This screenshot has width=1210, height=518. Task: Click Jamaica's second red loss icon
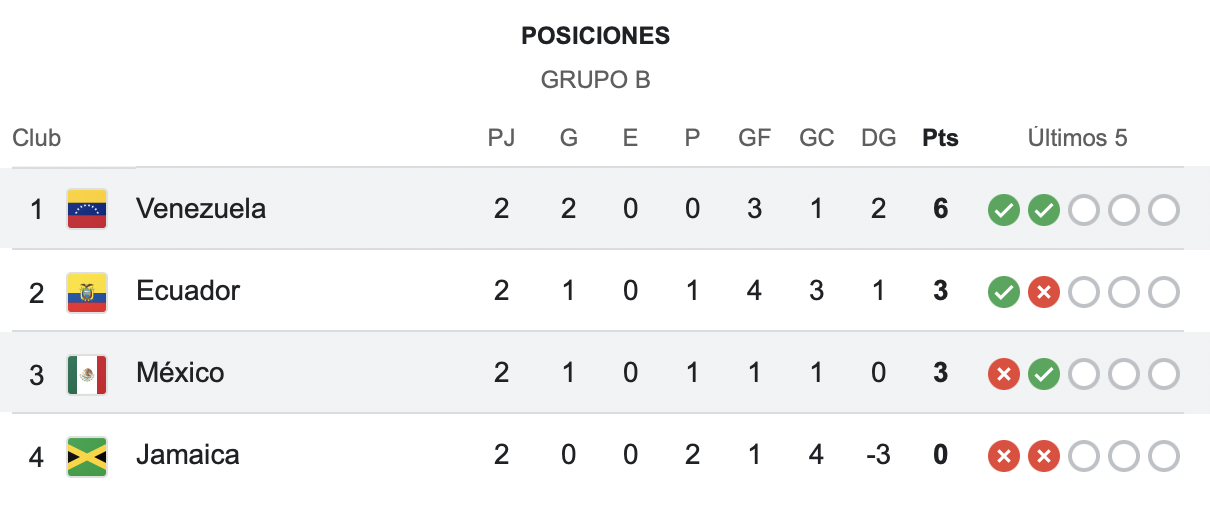point(1044,456)
